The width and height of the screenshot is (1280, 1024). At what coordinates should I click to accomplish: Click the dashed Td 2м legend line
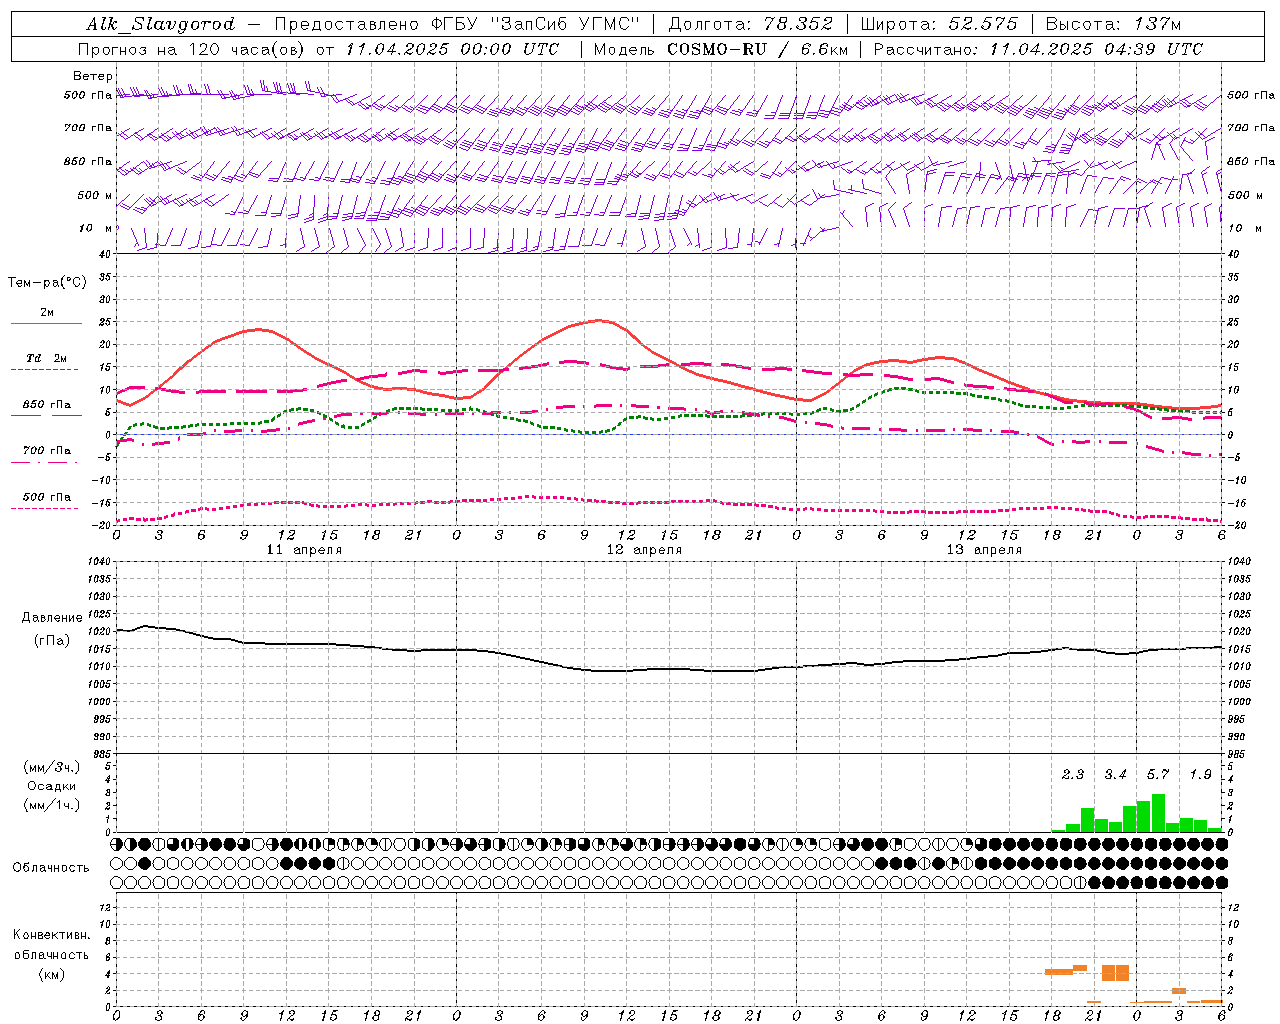[45, 369]
